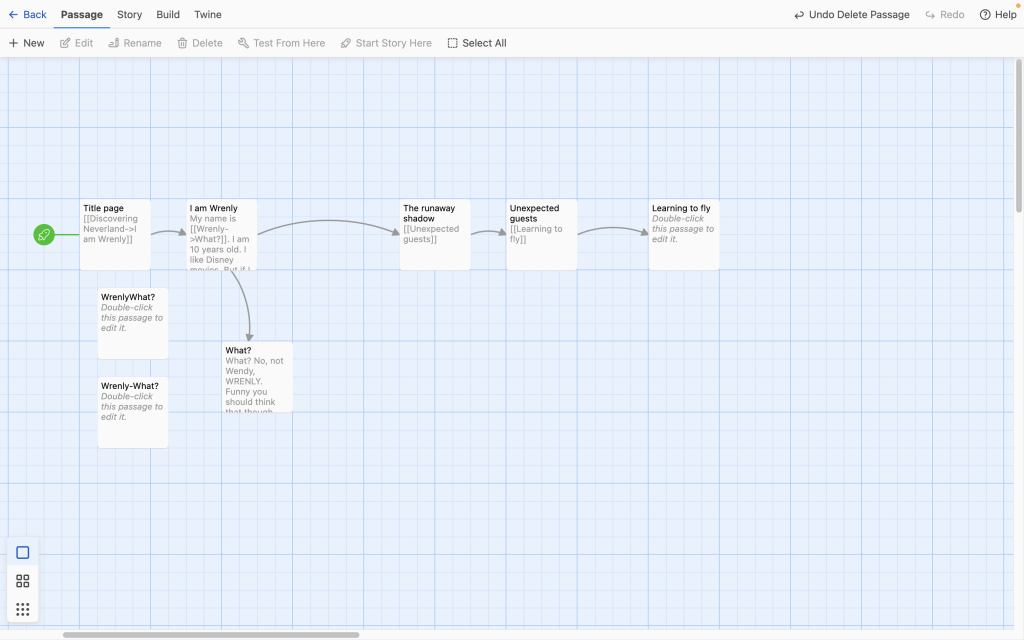Click the New passage plus button
This screenshot has width=1024, height=640.
pos(27,43)
